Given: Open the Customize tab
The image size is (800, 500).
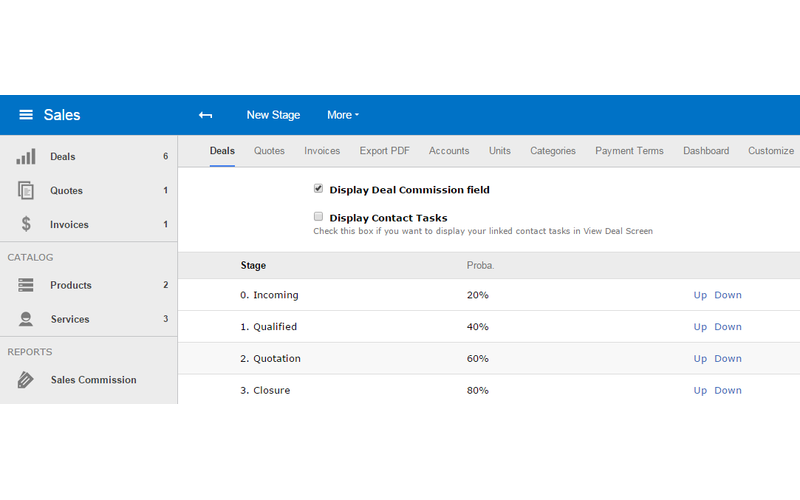Looking at the screenshot, I should [771, 151].
